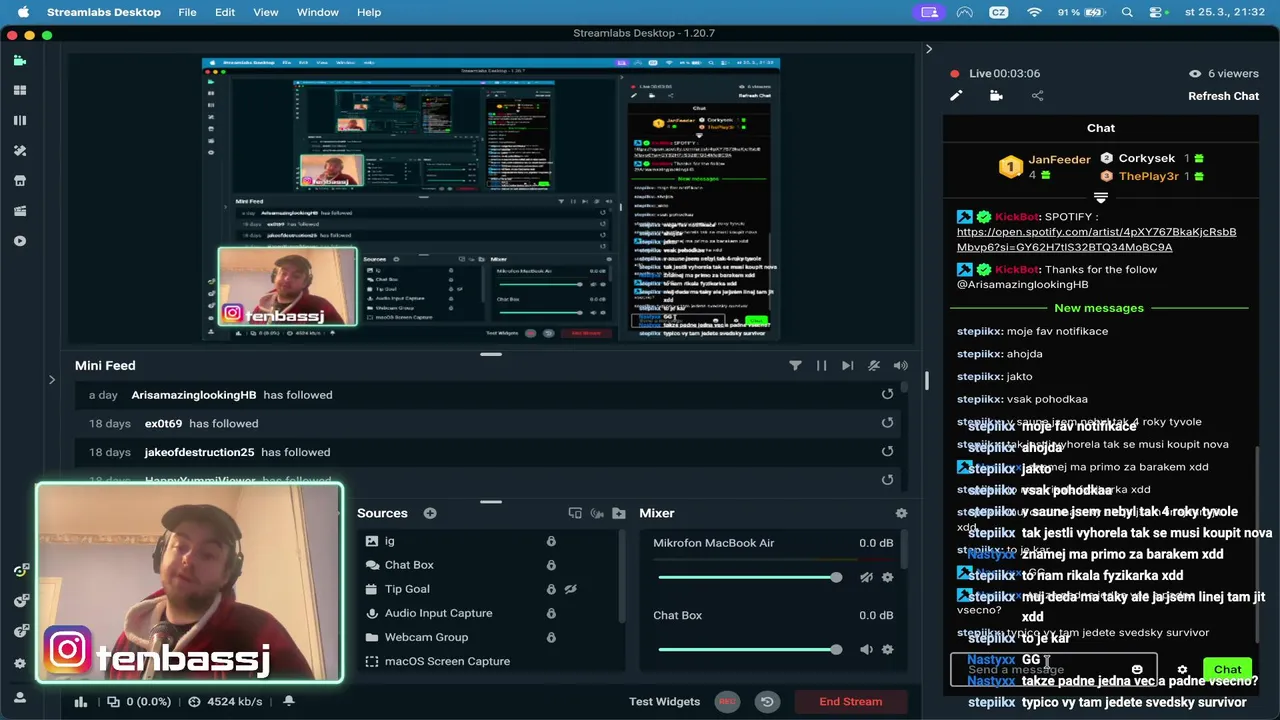The height and width of the screenshot is (720, 1280).
Task: Open Chat Box mixer settings gear
Action: point(887,649)
